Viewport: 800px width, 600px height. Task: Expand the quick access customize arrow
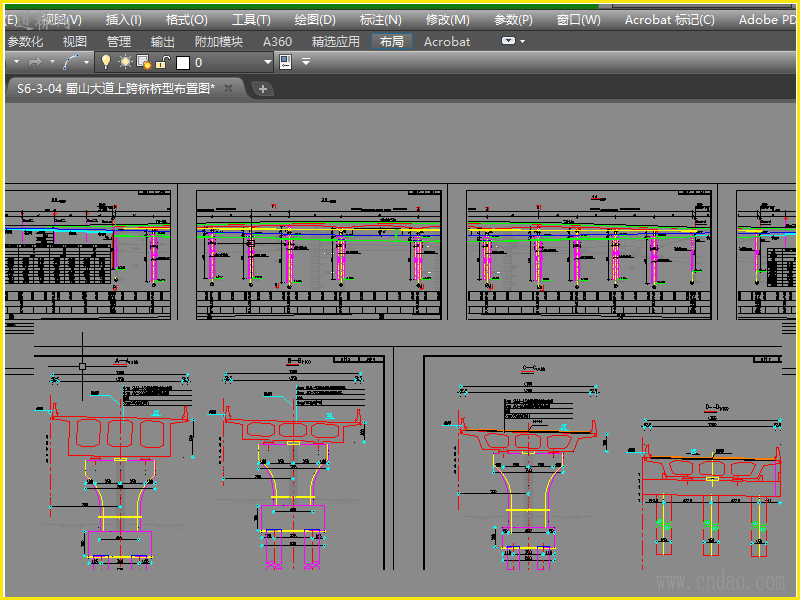pyautogui.click(x=306, y=62)
